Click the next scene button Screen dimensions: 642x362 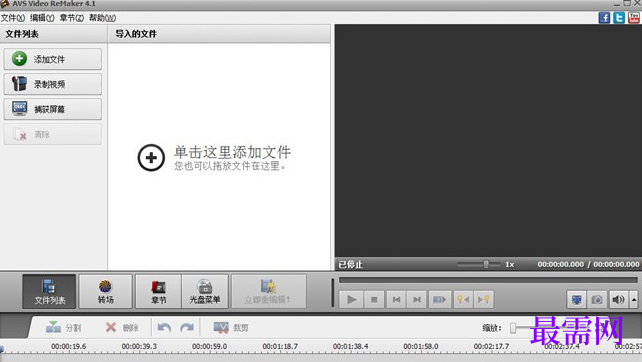[439, 300]
